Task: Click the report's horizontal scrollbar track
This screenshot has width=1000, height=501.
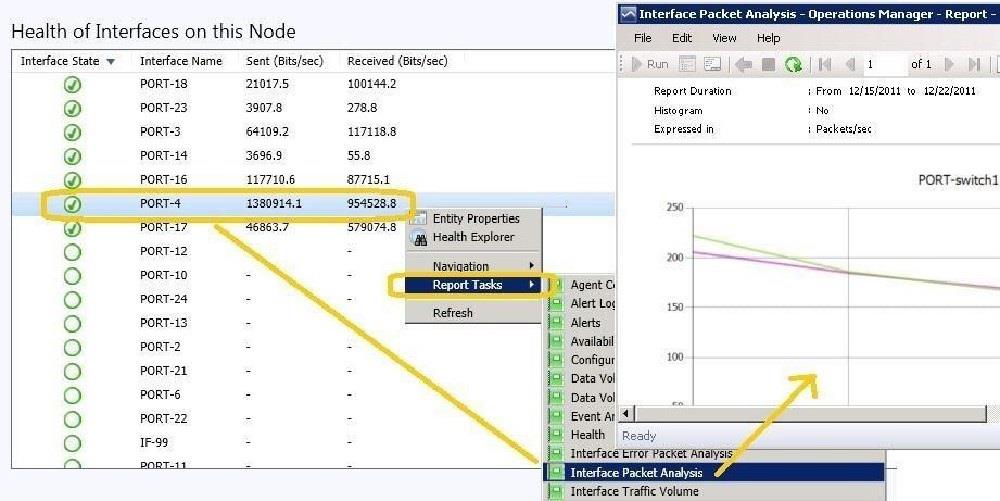Action: pos(810,414)
